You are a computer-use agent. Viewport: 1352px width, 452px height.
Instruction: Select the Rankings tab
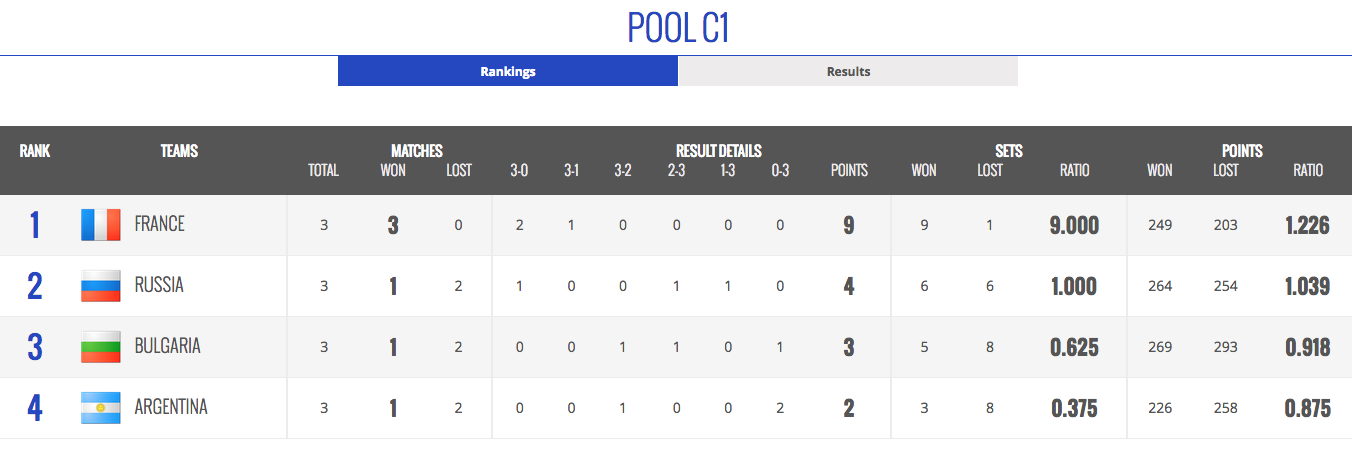[x=508, y=71]
